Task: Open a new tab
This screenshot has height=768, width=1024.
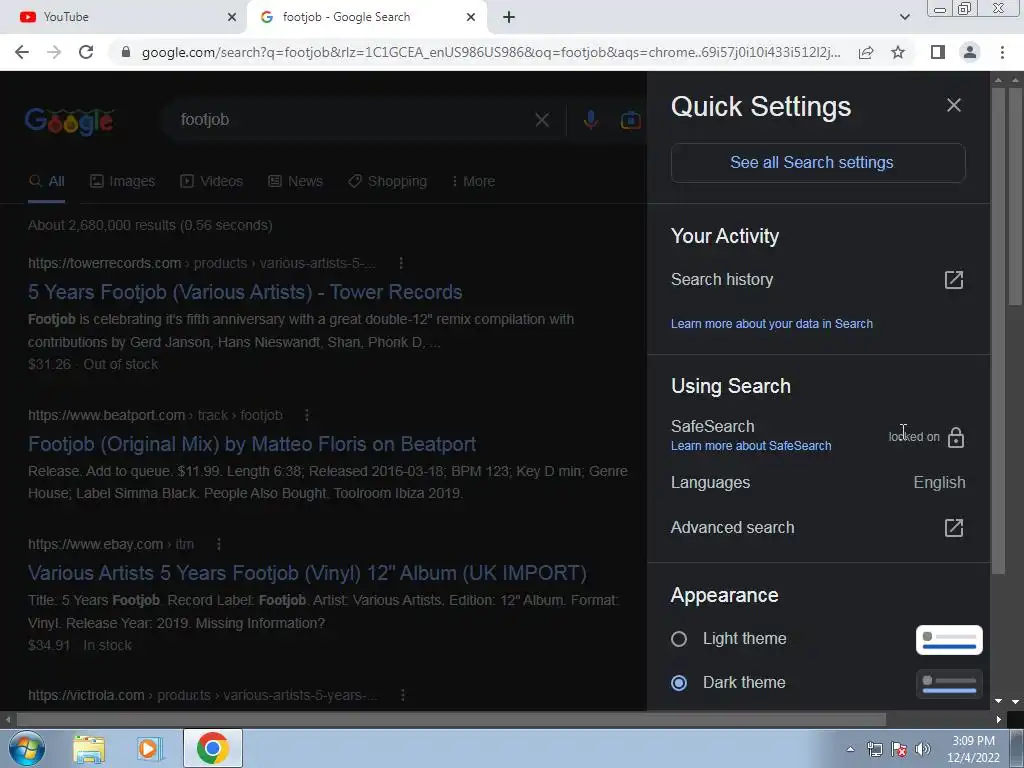Action: coord(509,17)
